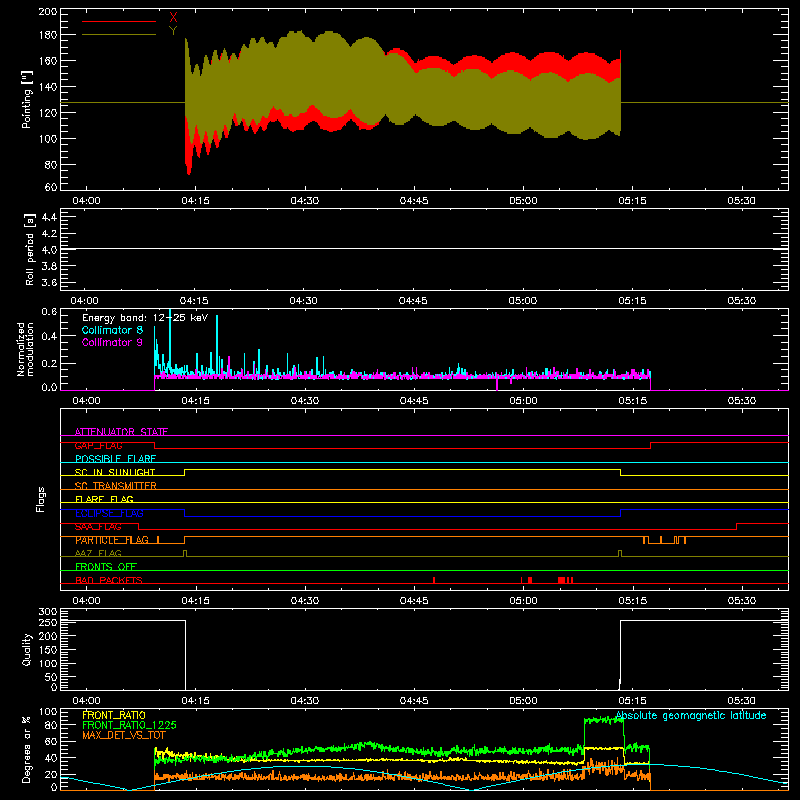The image size is (800, 800).
Task: Select the BAD_PACKETS flag label
Action: click(109, 580)
